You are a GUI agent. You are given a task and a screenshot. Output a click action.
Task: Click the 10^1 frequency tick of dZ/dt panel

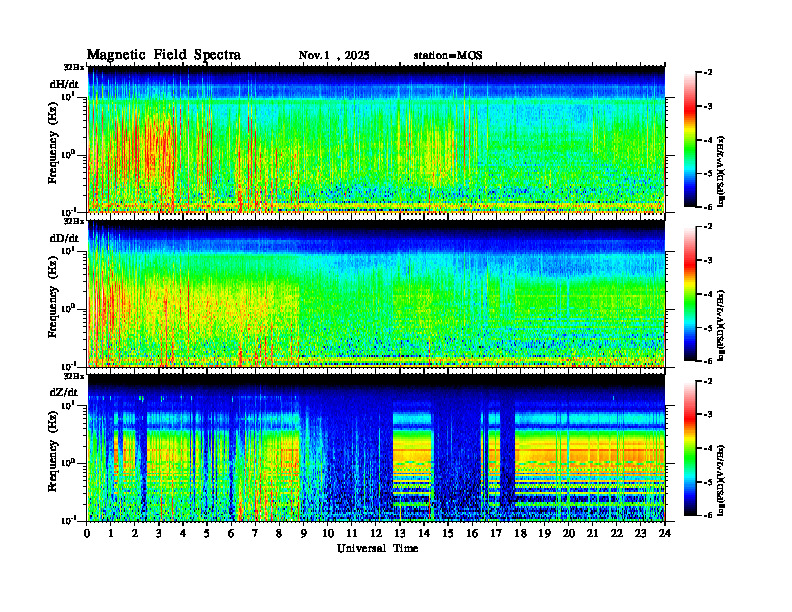[68, 404]
